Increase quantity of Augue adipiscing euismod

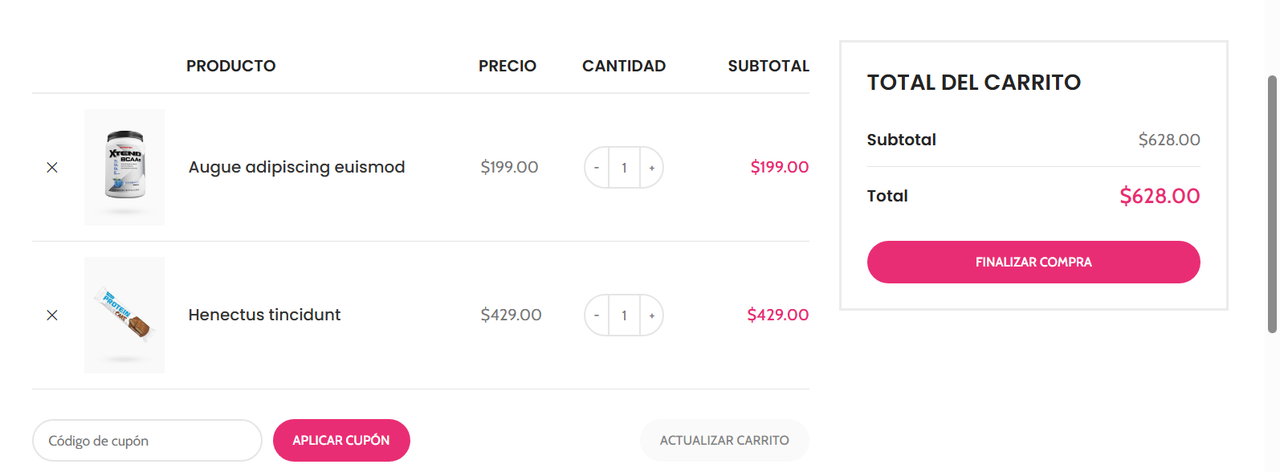pyautogui.click(x=651, y=168)
